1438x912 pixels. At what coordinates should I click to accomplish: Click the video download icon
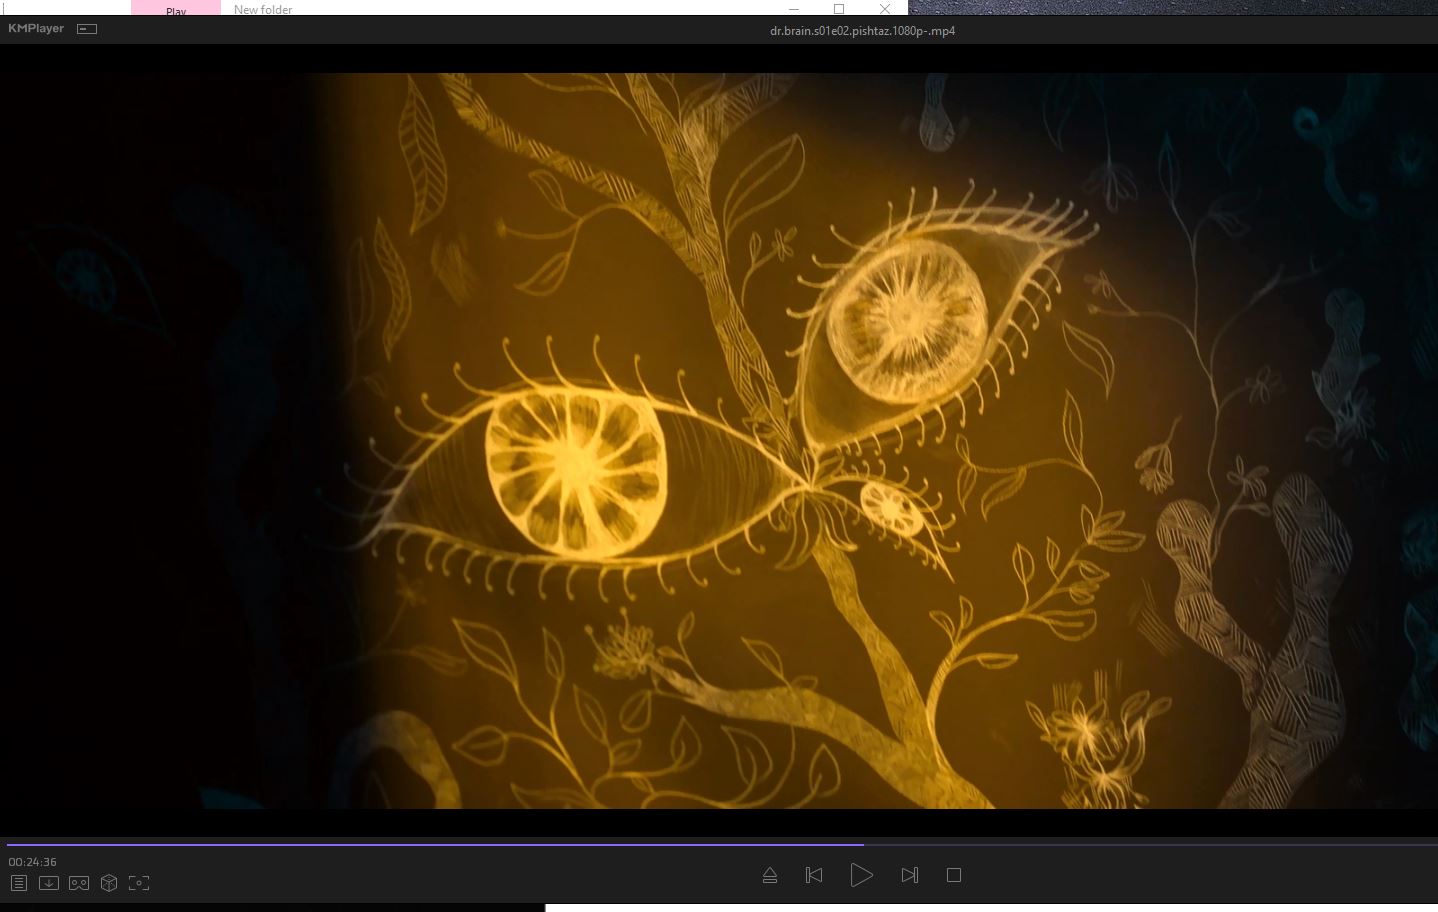(x=48, y=883)
